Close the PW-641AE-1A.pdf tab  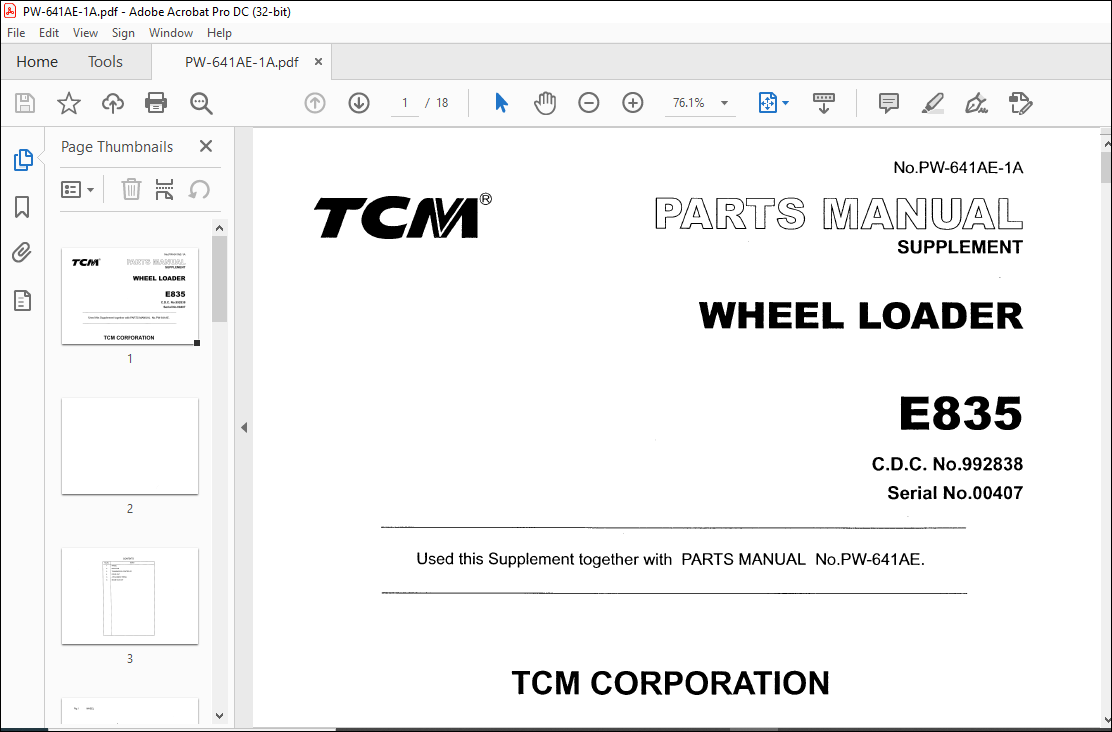(x=318, y=62)
